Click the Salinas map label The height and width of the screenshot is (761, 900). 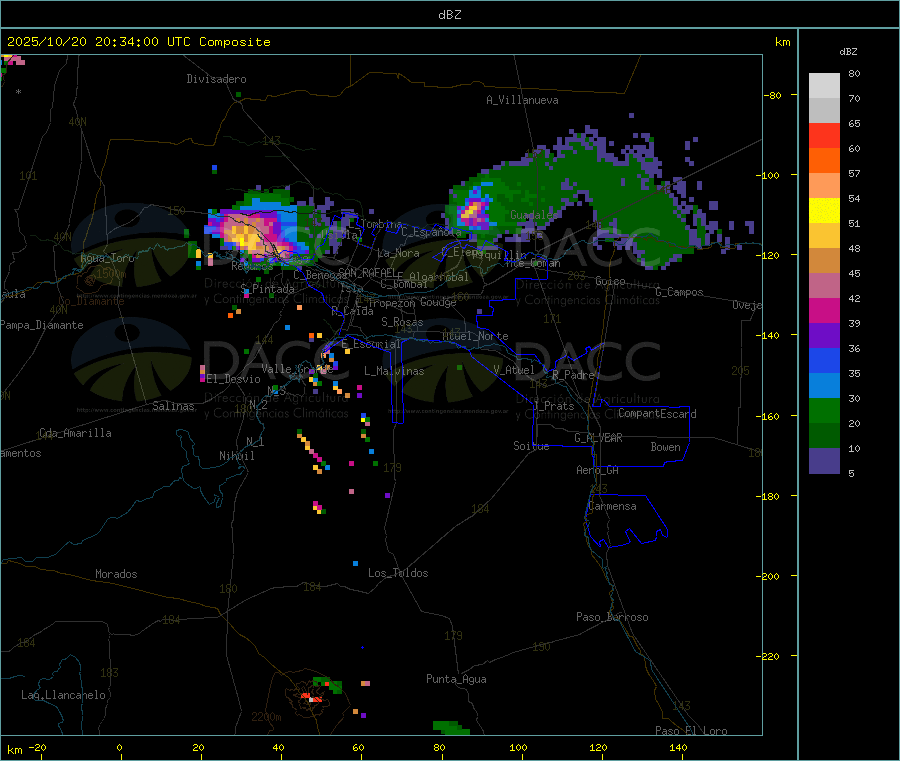click(173, 407)
